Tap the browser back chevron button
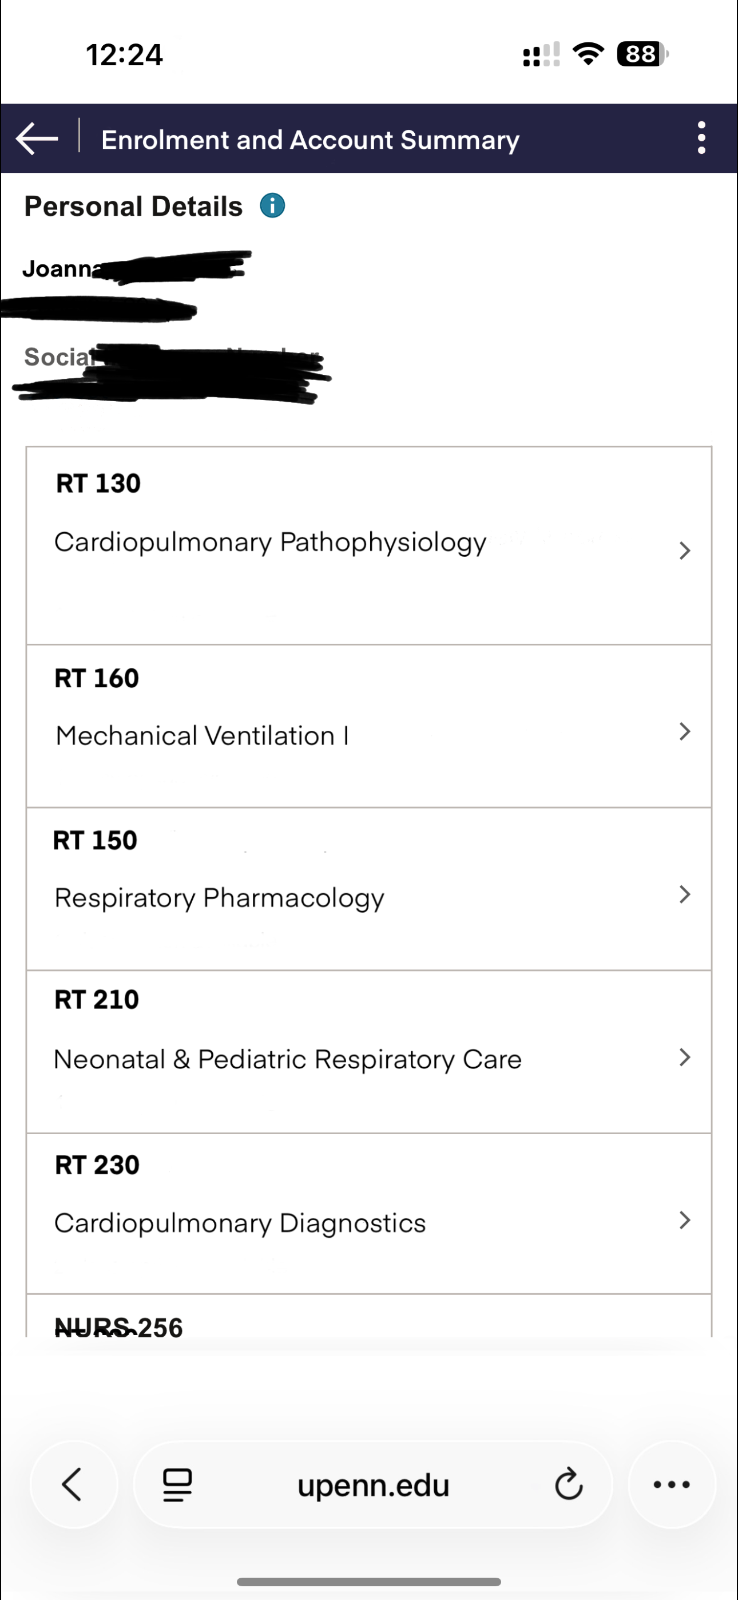The height and width of the screenshot is (1600, 738). click(72, 1485)
